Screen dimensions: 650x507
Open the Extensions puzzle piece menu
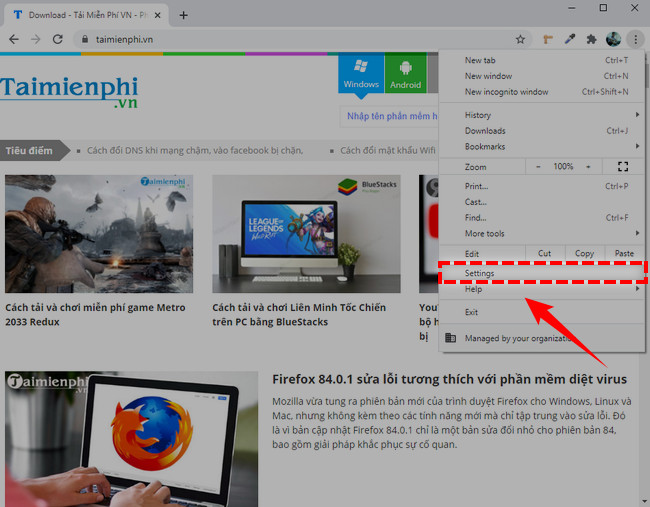(x=592, y=39)
